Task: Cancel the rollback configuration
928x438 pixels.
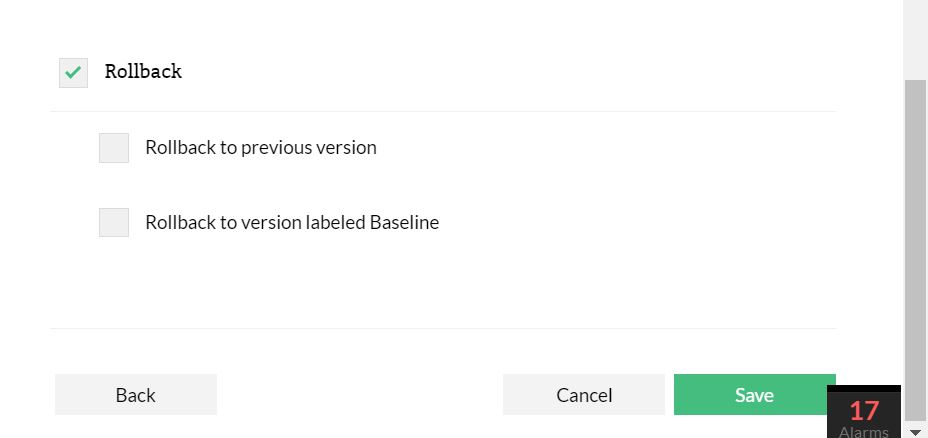Action: tap(584, 395)
